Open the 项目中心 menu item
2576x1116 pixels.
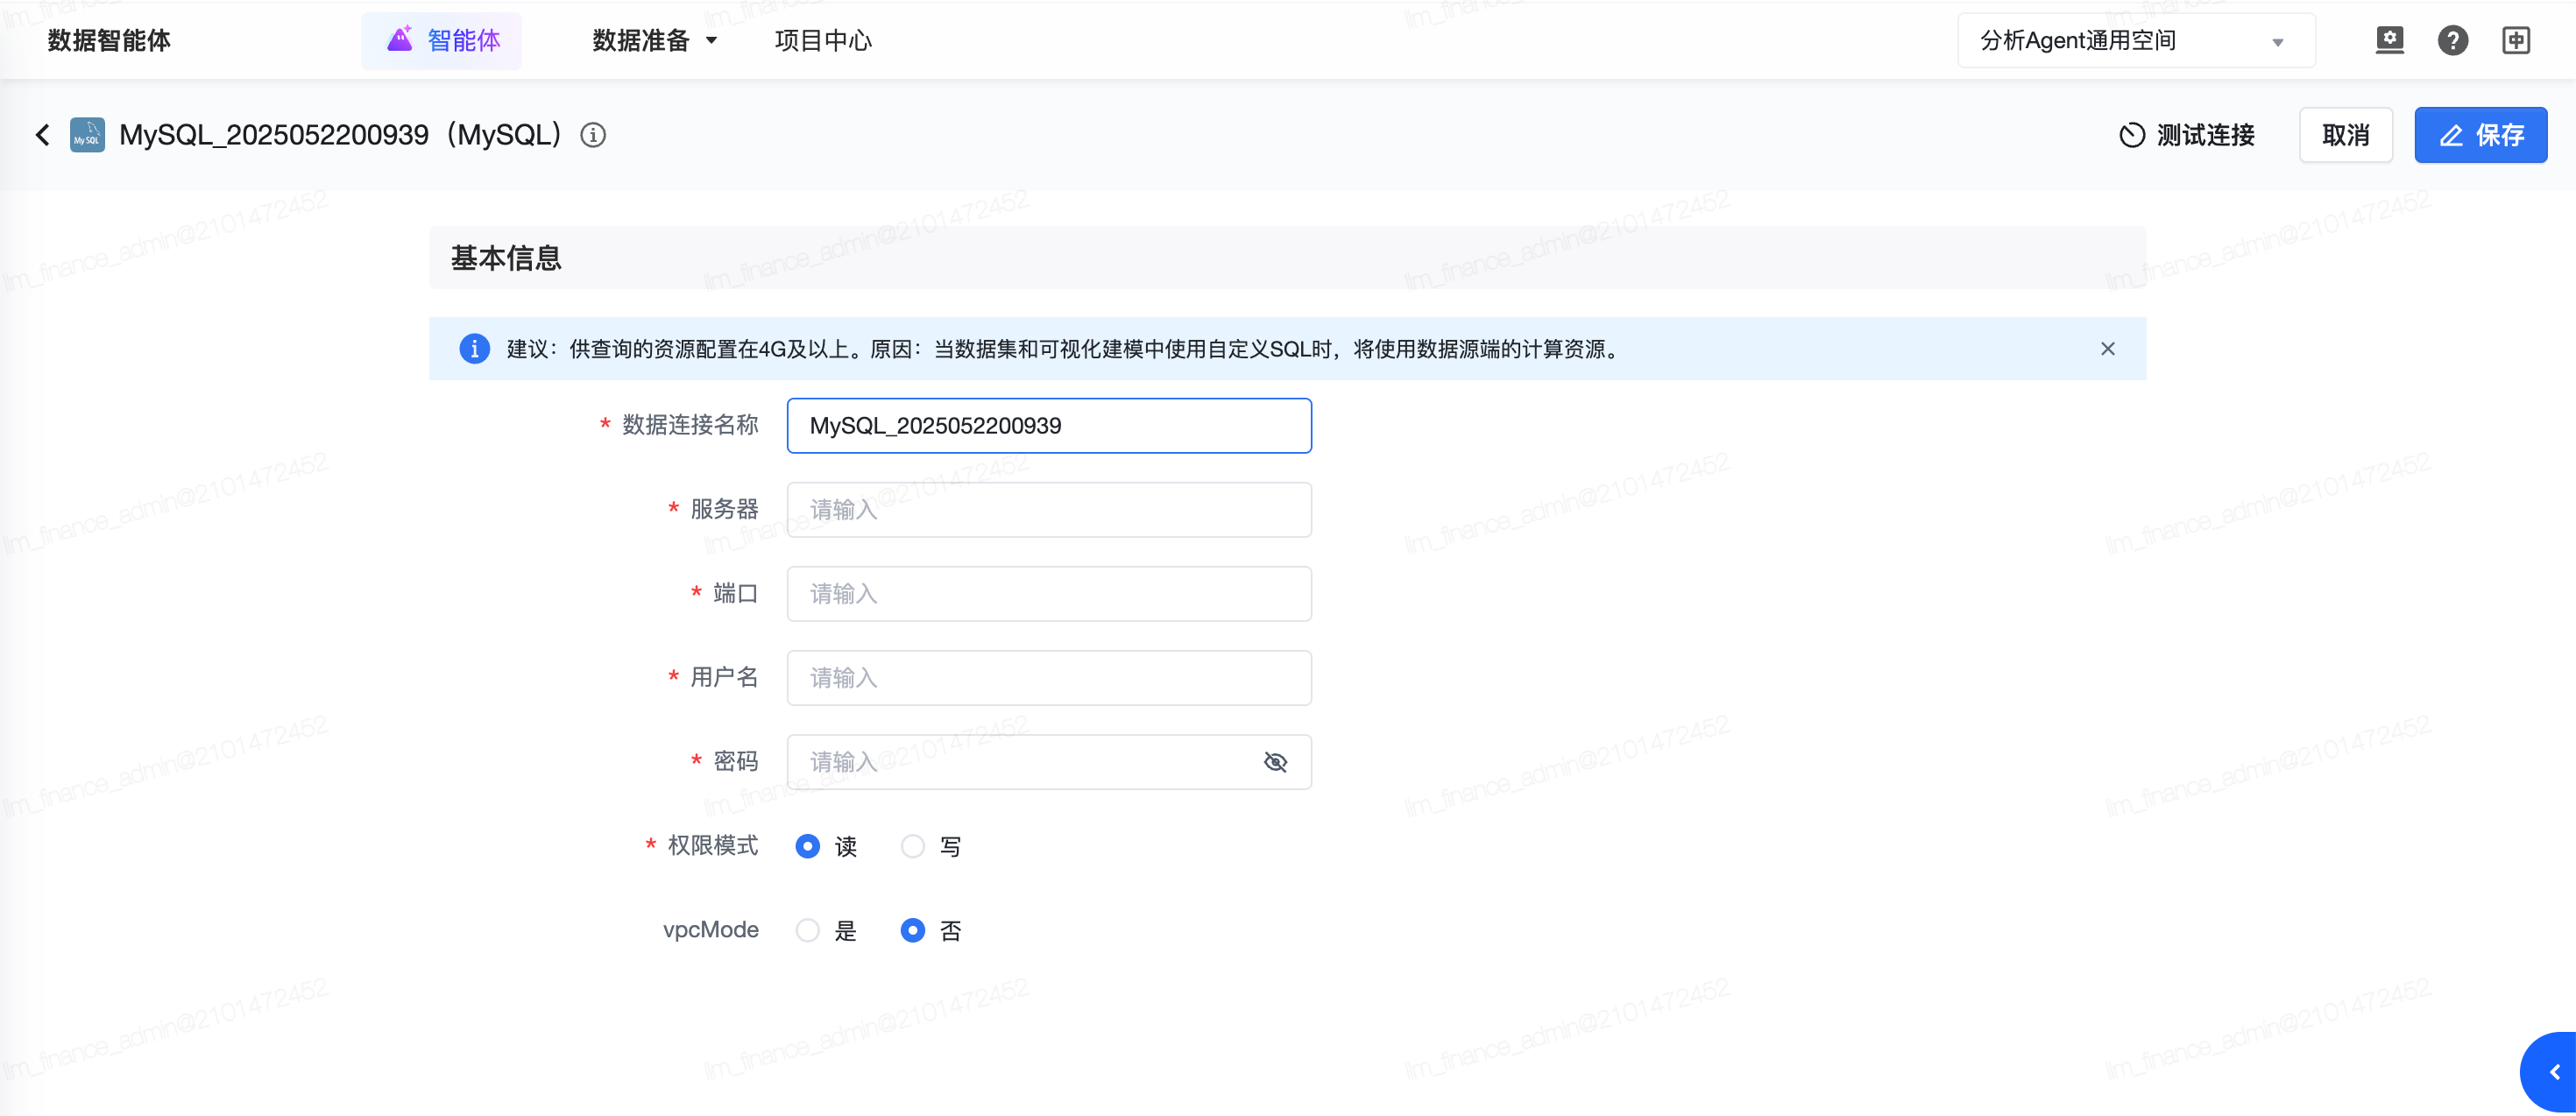pos(822,41)
